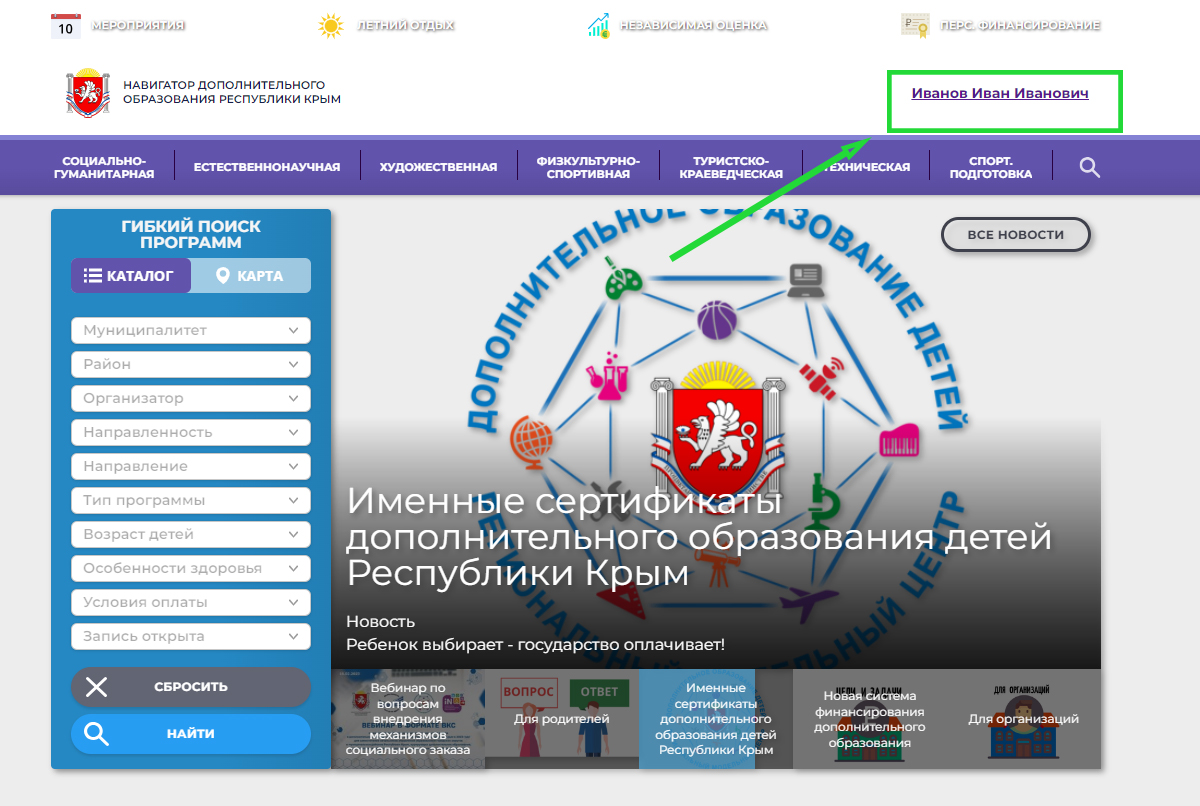Open search with the magnifier icon in navigation bar
This screenshot has height=806, width=1200.
(x=1089, y=167)
